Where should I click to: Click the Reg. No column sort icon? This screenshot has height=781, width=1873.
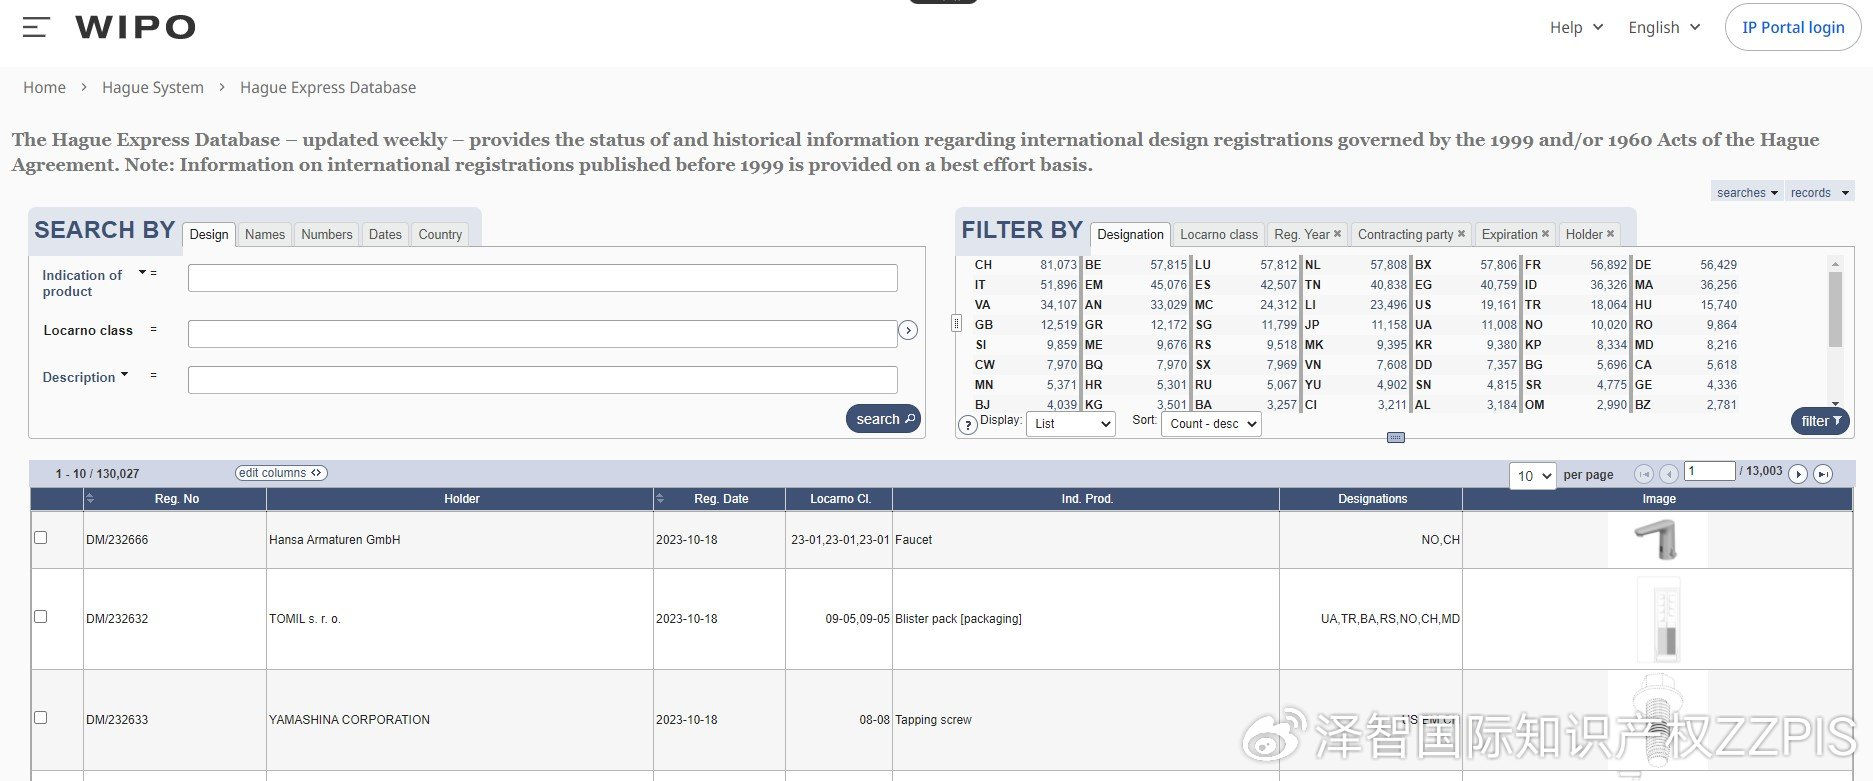click(90, 498)
